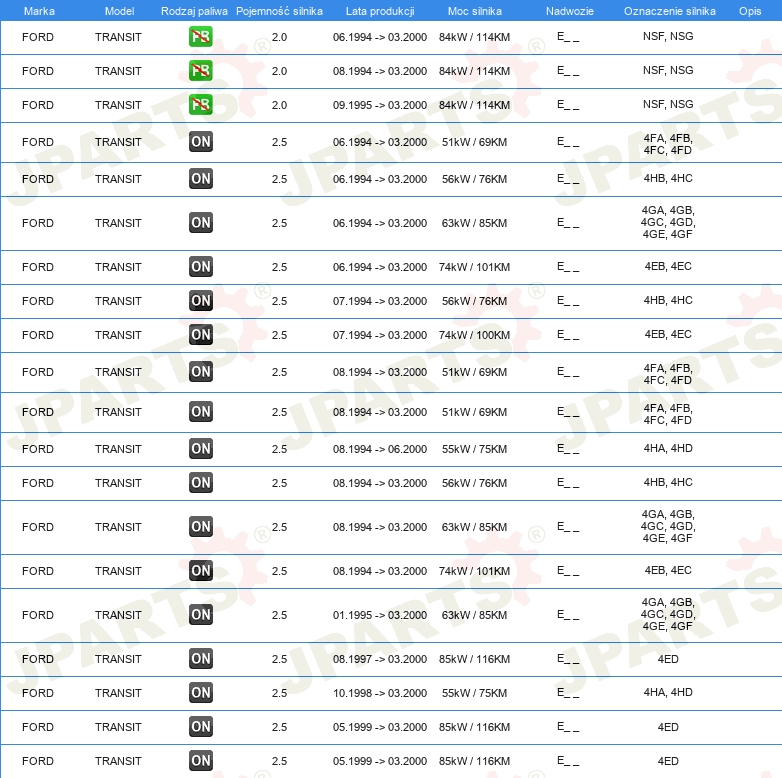Click the 2.5 engine capacity in the 08.1997 row
The width and height of the screenshot is (782, 778).
(279, 659)
